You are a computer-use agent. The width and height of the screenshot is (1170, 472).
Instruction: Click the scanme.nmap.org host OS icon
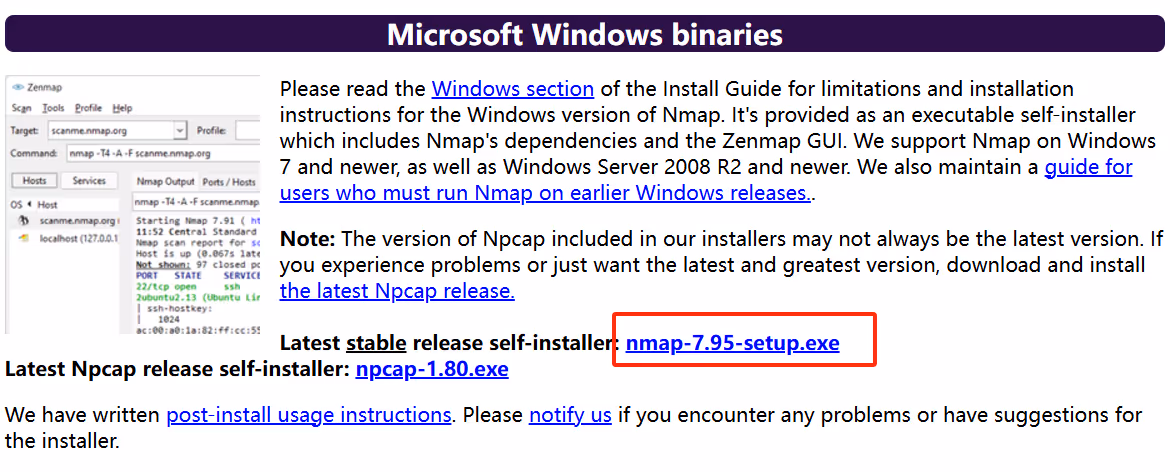click(x=25, y=221)
